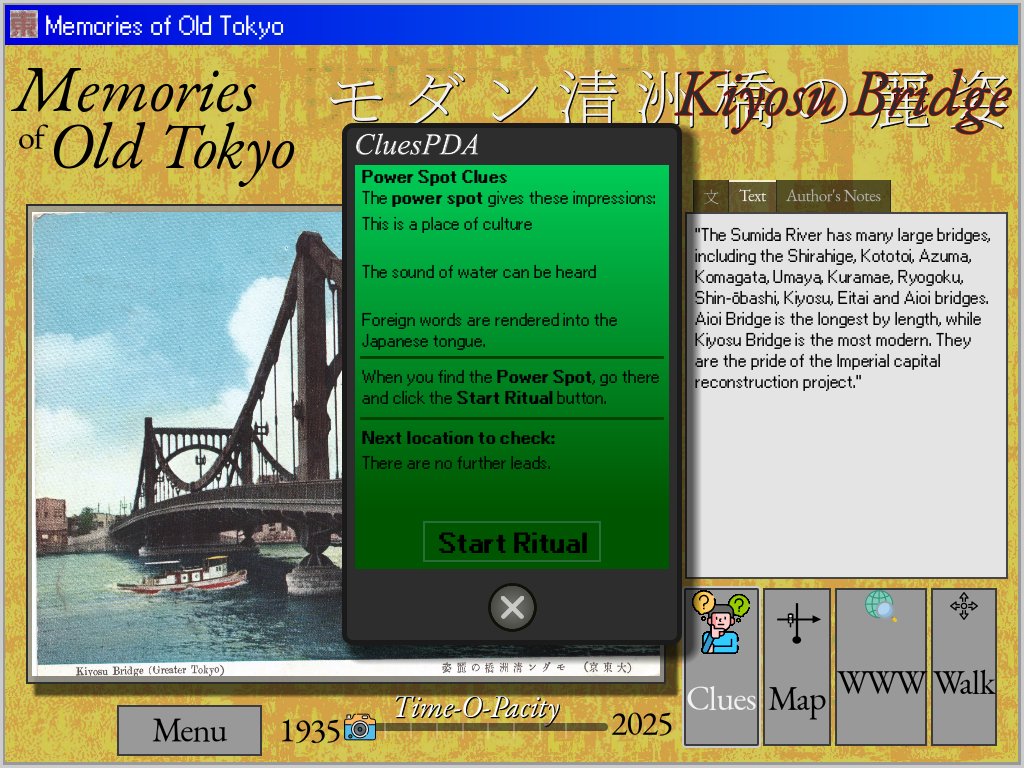Click the 'Kiyosu Bridge (Greater Tokyo)' caption

tap(150, 670)
